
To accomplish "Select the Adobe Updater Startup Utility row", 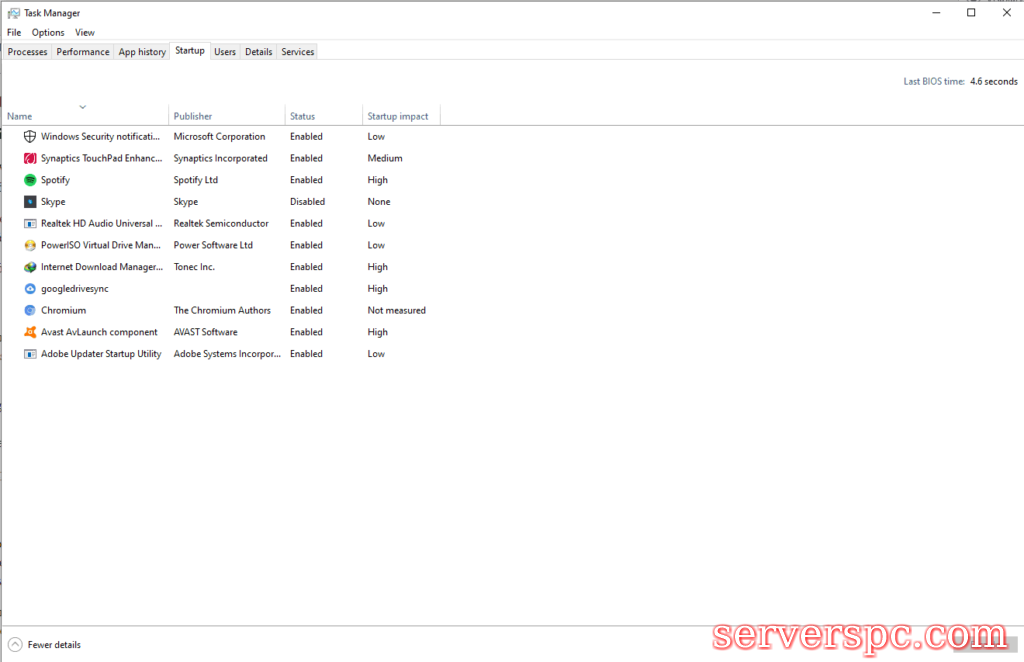I will point(101,354).
